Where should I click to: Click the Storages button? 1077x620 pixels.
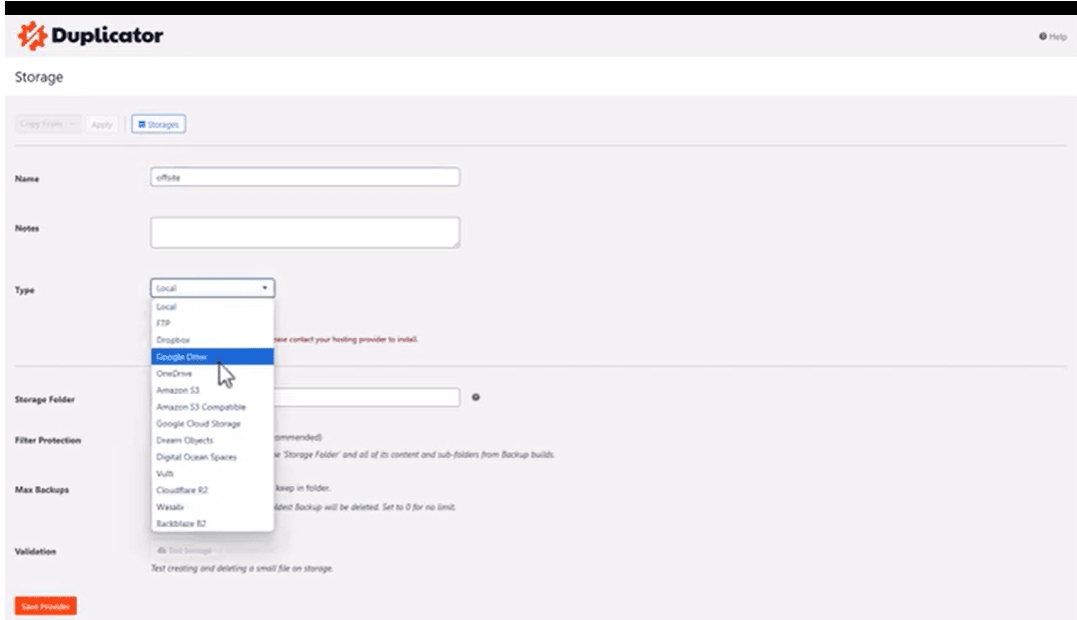158,124
